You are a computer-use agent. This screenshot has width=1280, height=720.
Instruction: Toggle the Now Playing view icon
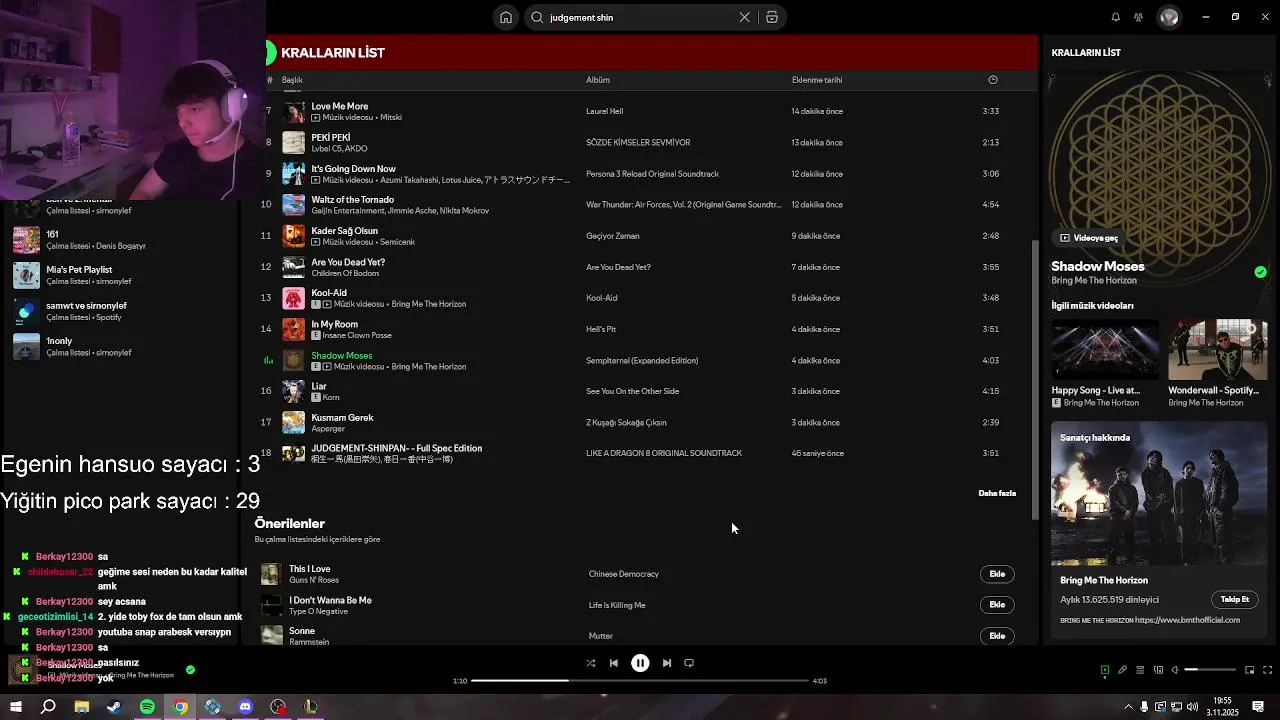pos(1105,670)
